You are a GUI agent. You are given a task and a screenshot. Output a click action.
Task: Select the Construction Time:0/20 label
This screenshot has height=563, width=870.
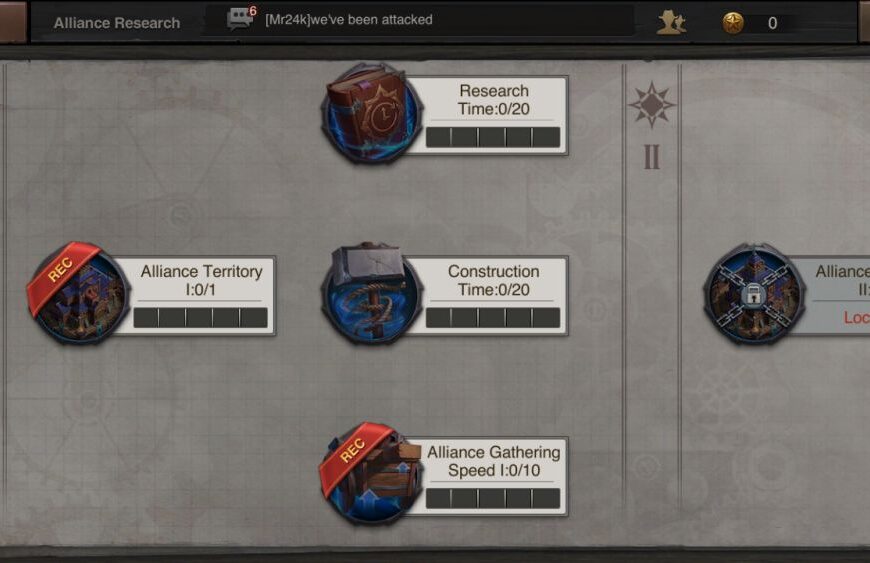tap(494, 280)
